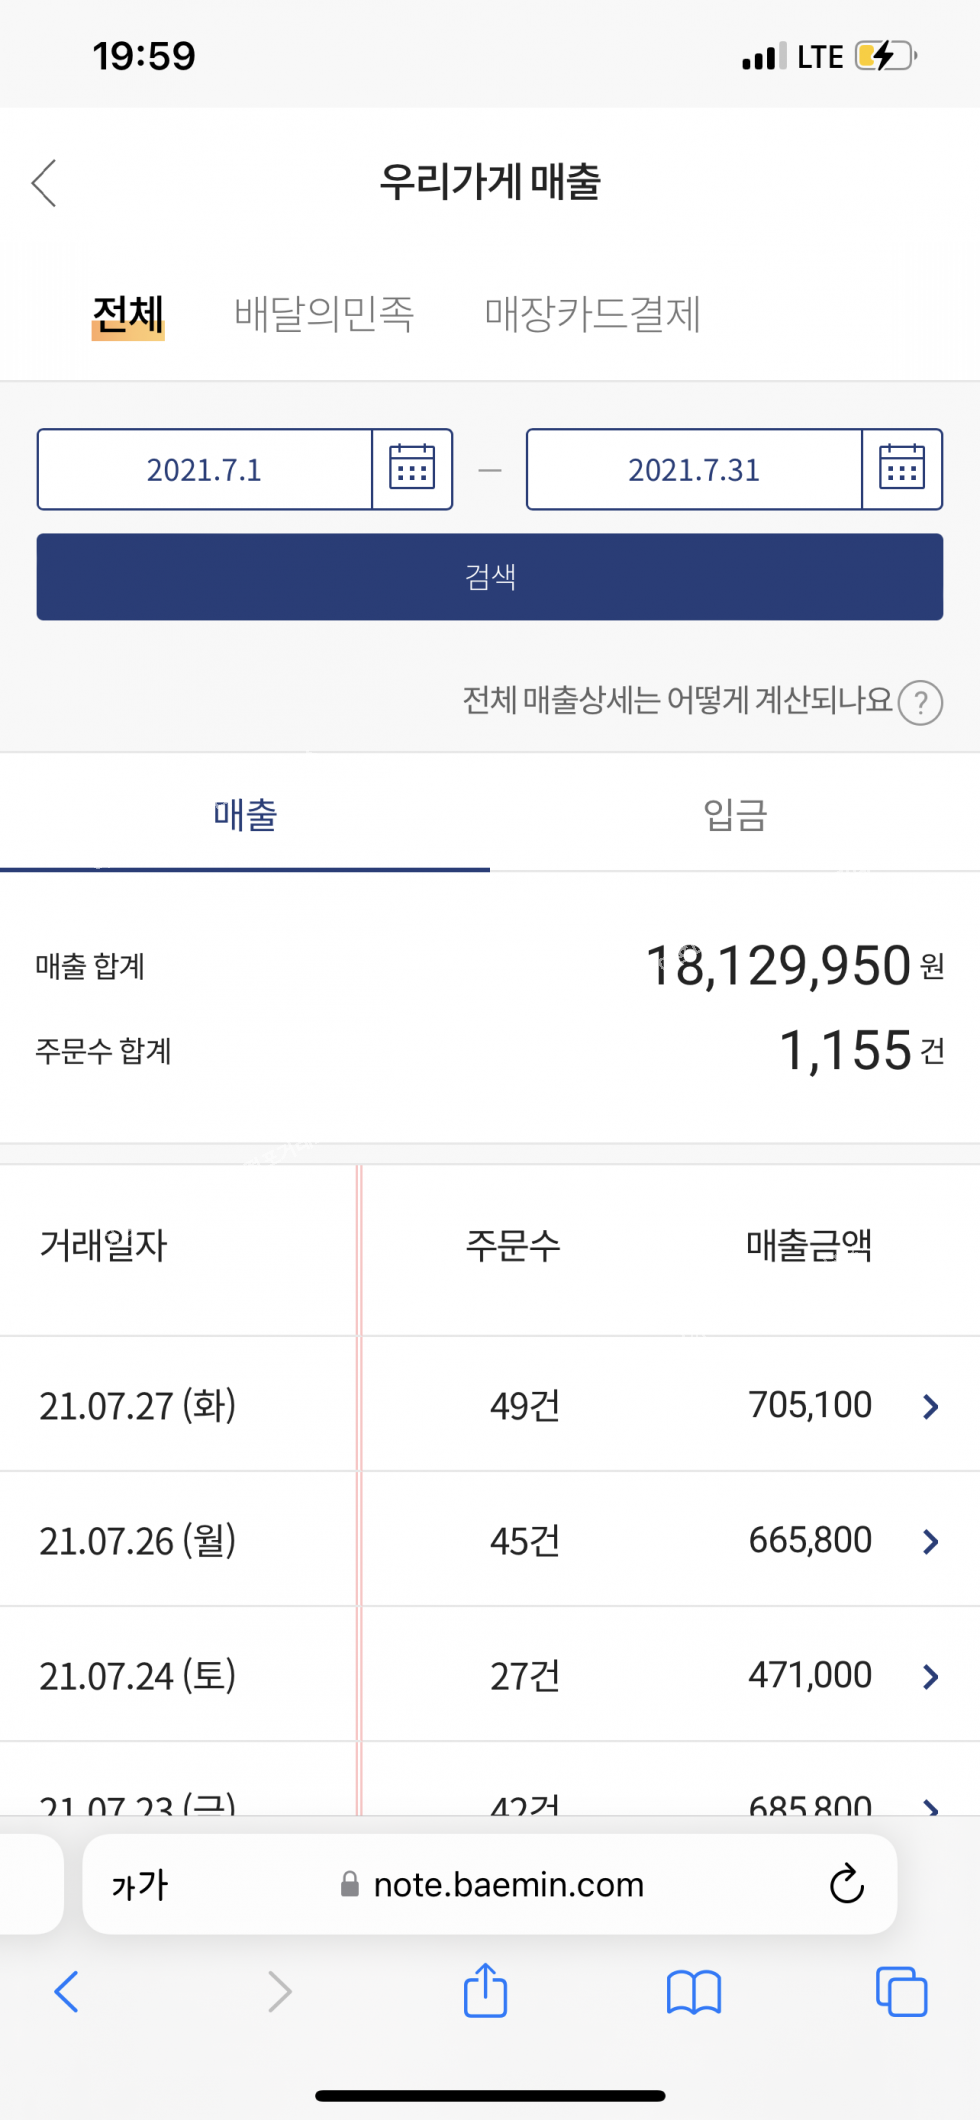
Task: Reload the page in Safari
Action: click(846, 1884)
